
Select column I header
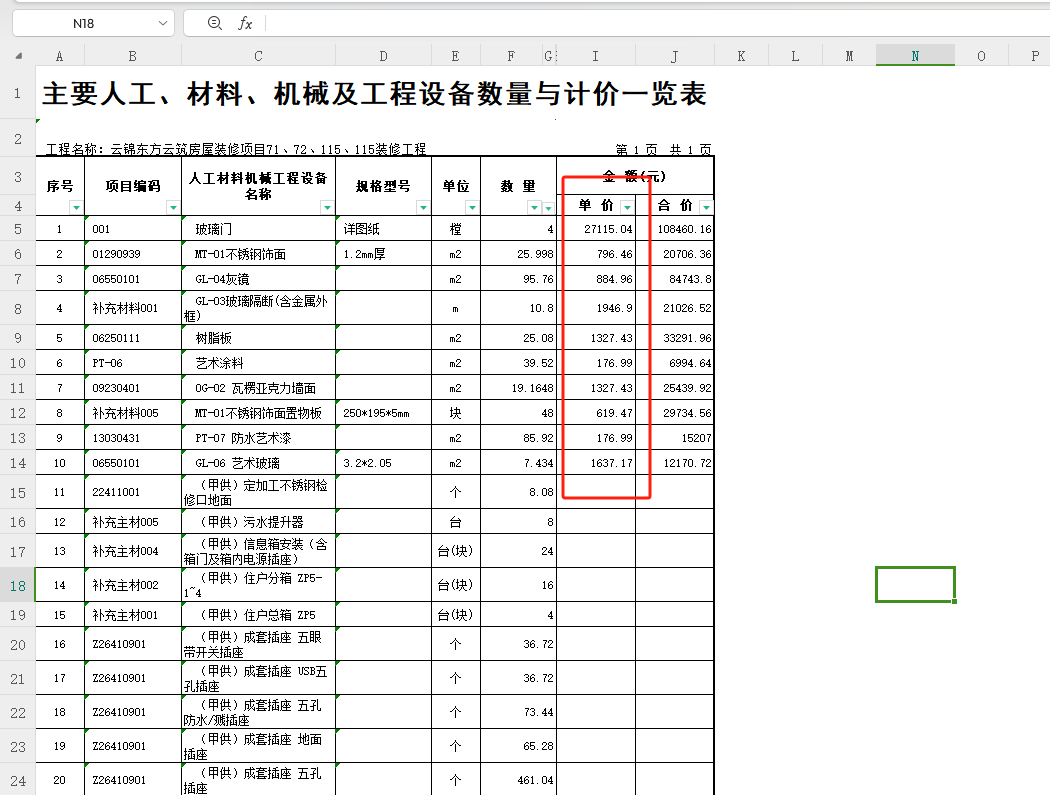tap(595, 56)
